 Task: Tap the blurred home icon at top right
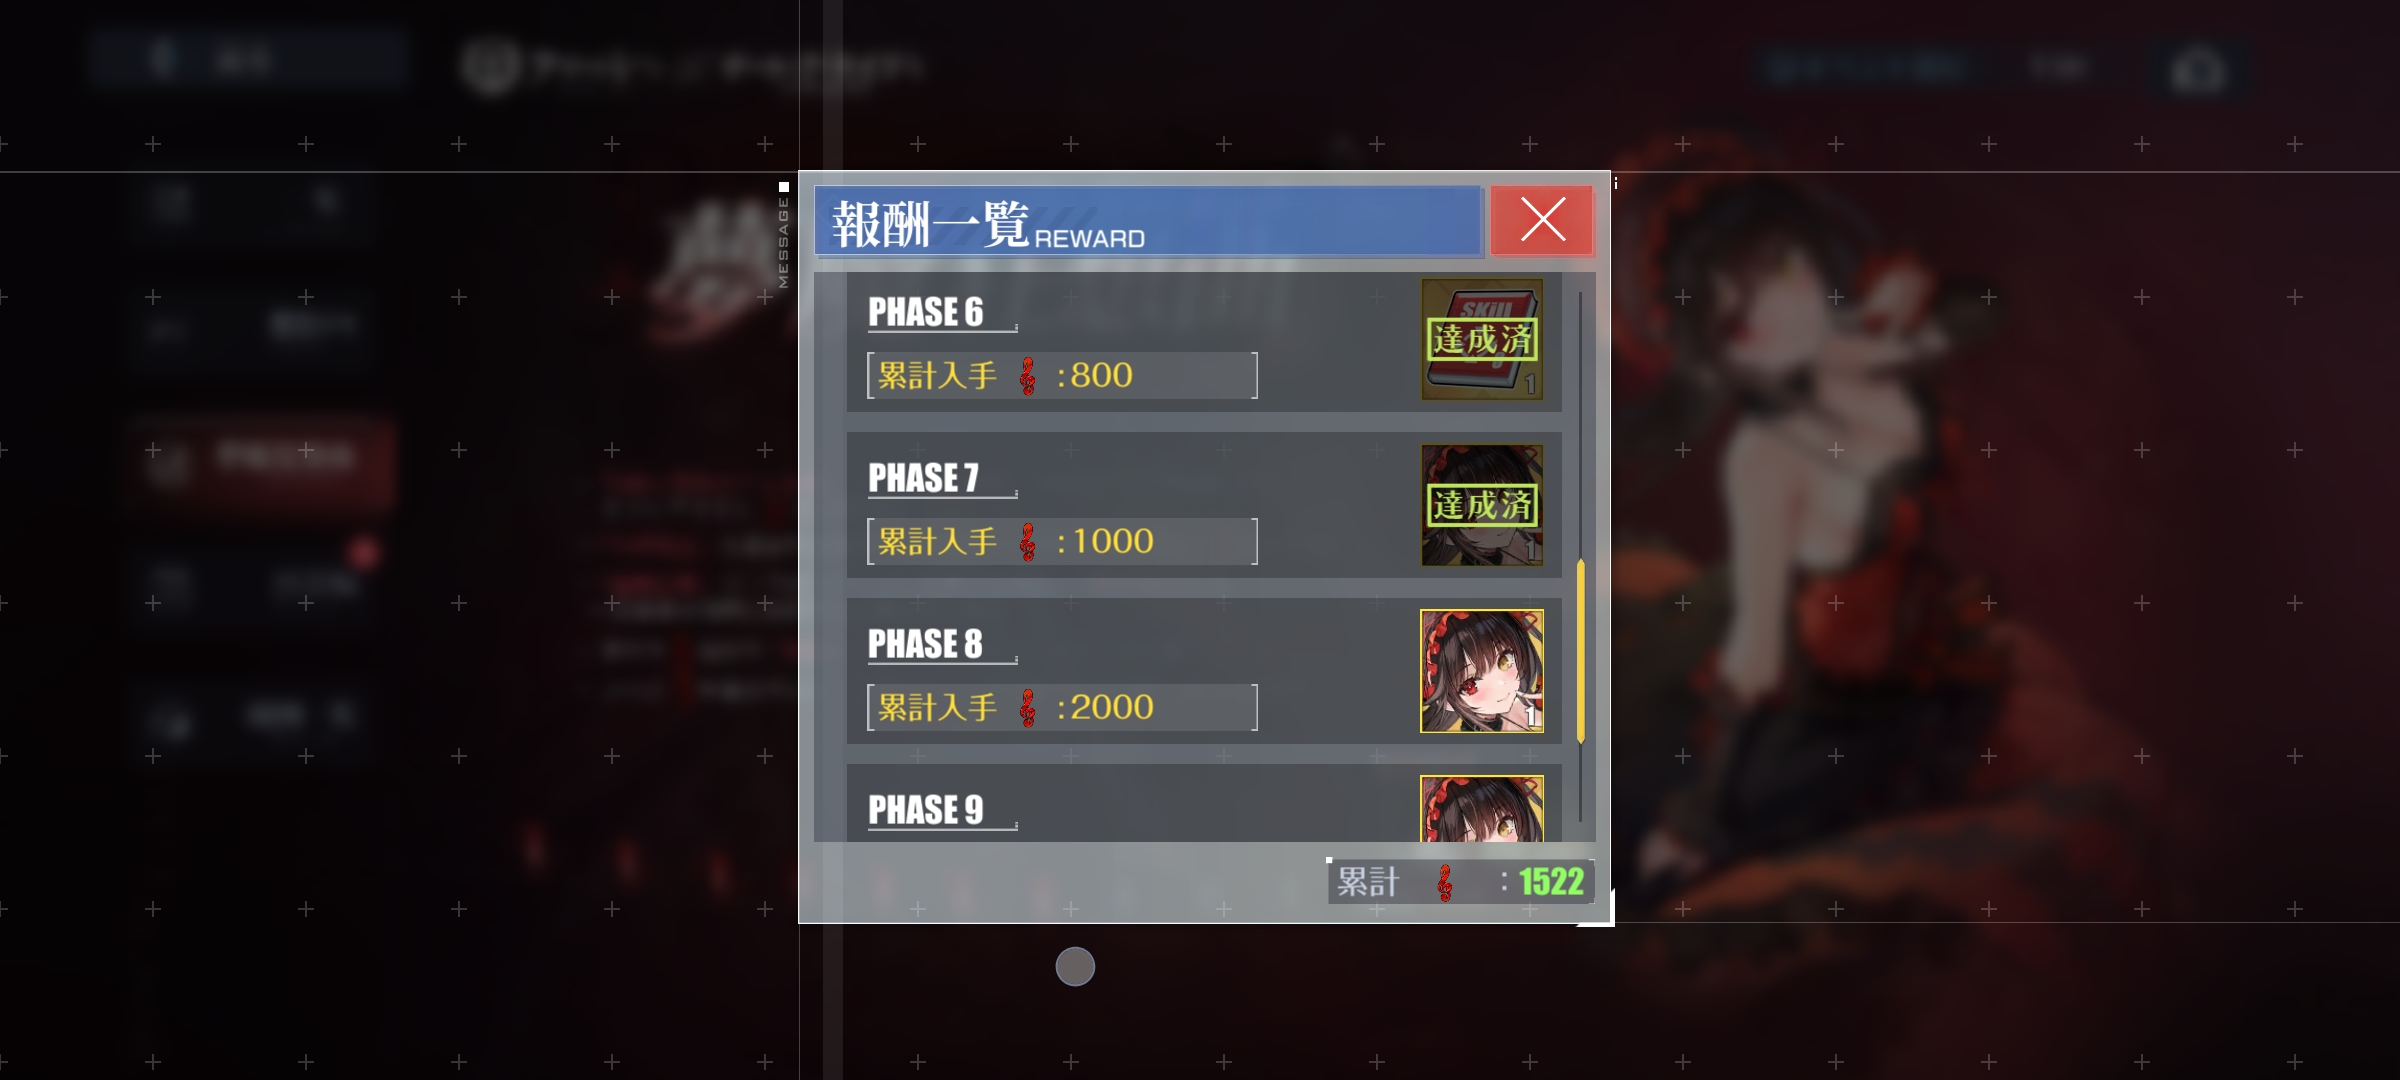[x=2198, y=70]
